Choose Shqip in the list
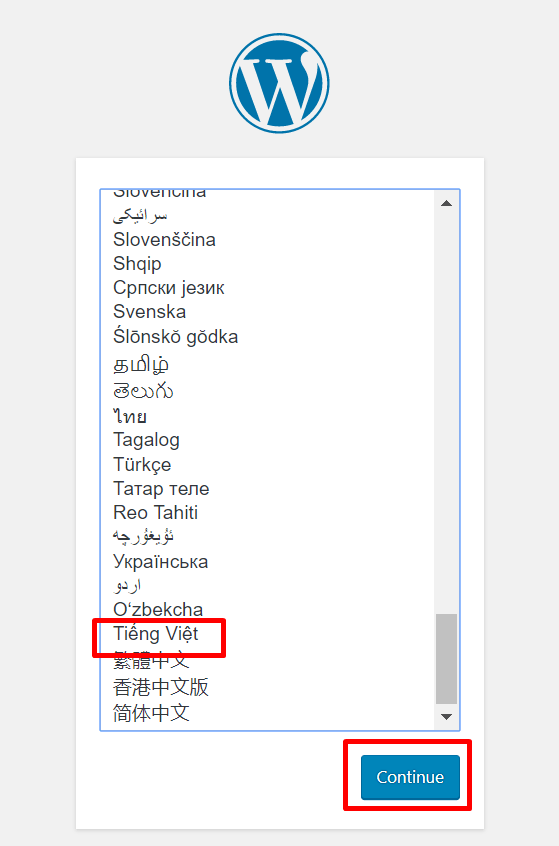 click(x=137, y=264)
